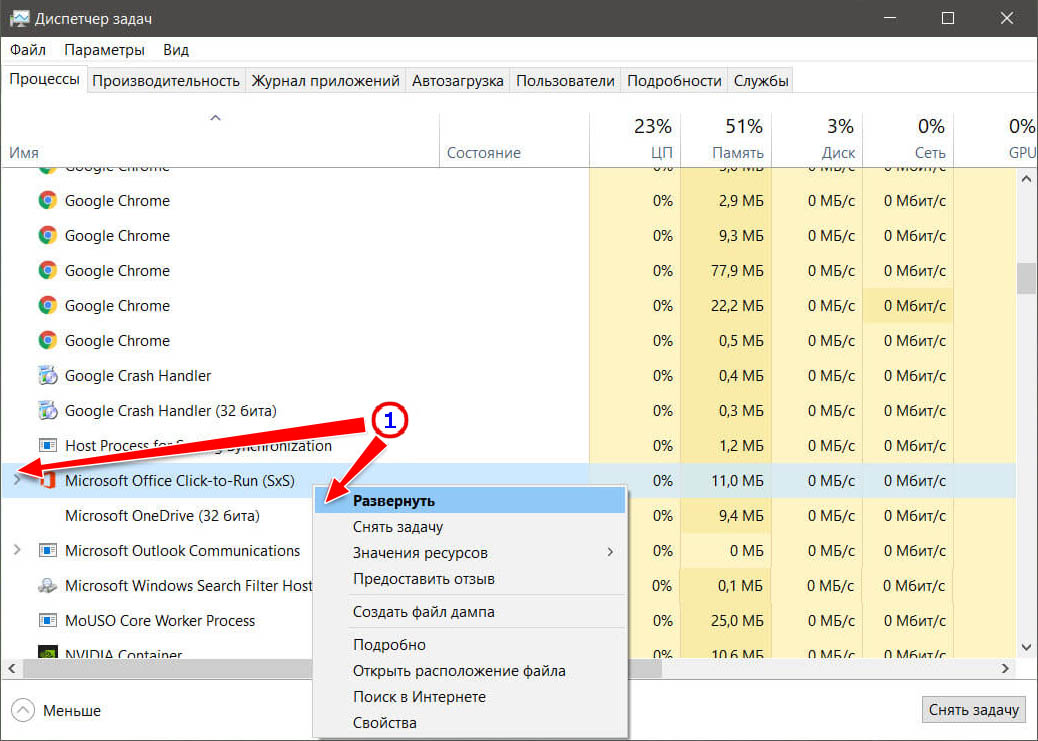Click the vertical scrollbar down arrow
Screen dimensions: 1038x741
click(1026, 648)
